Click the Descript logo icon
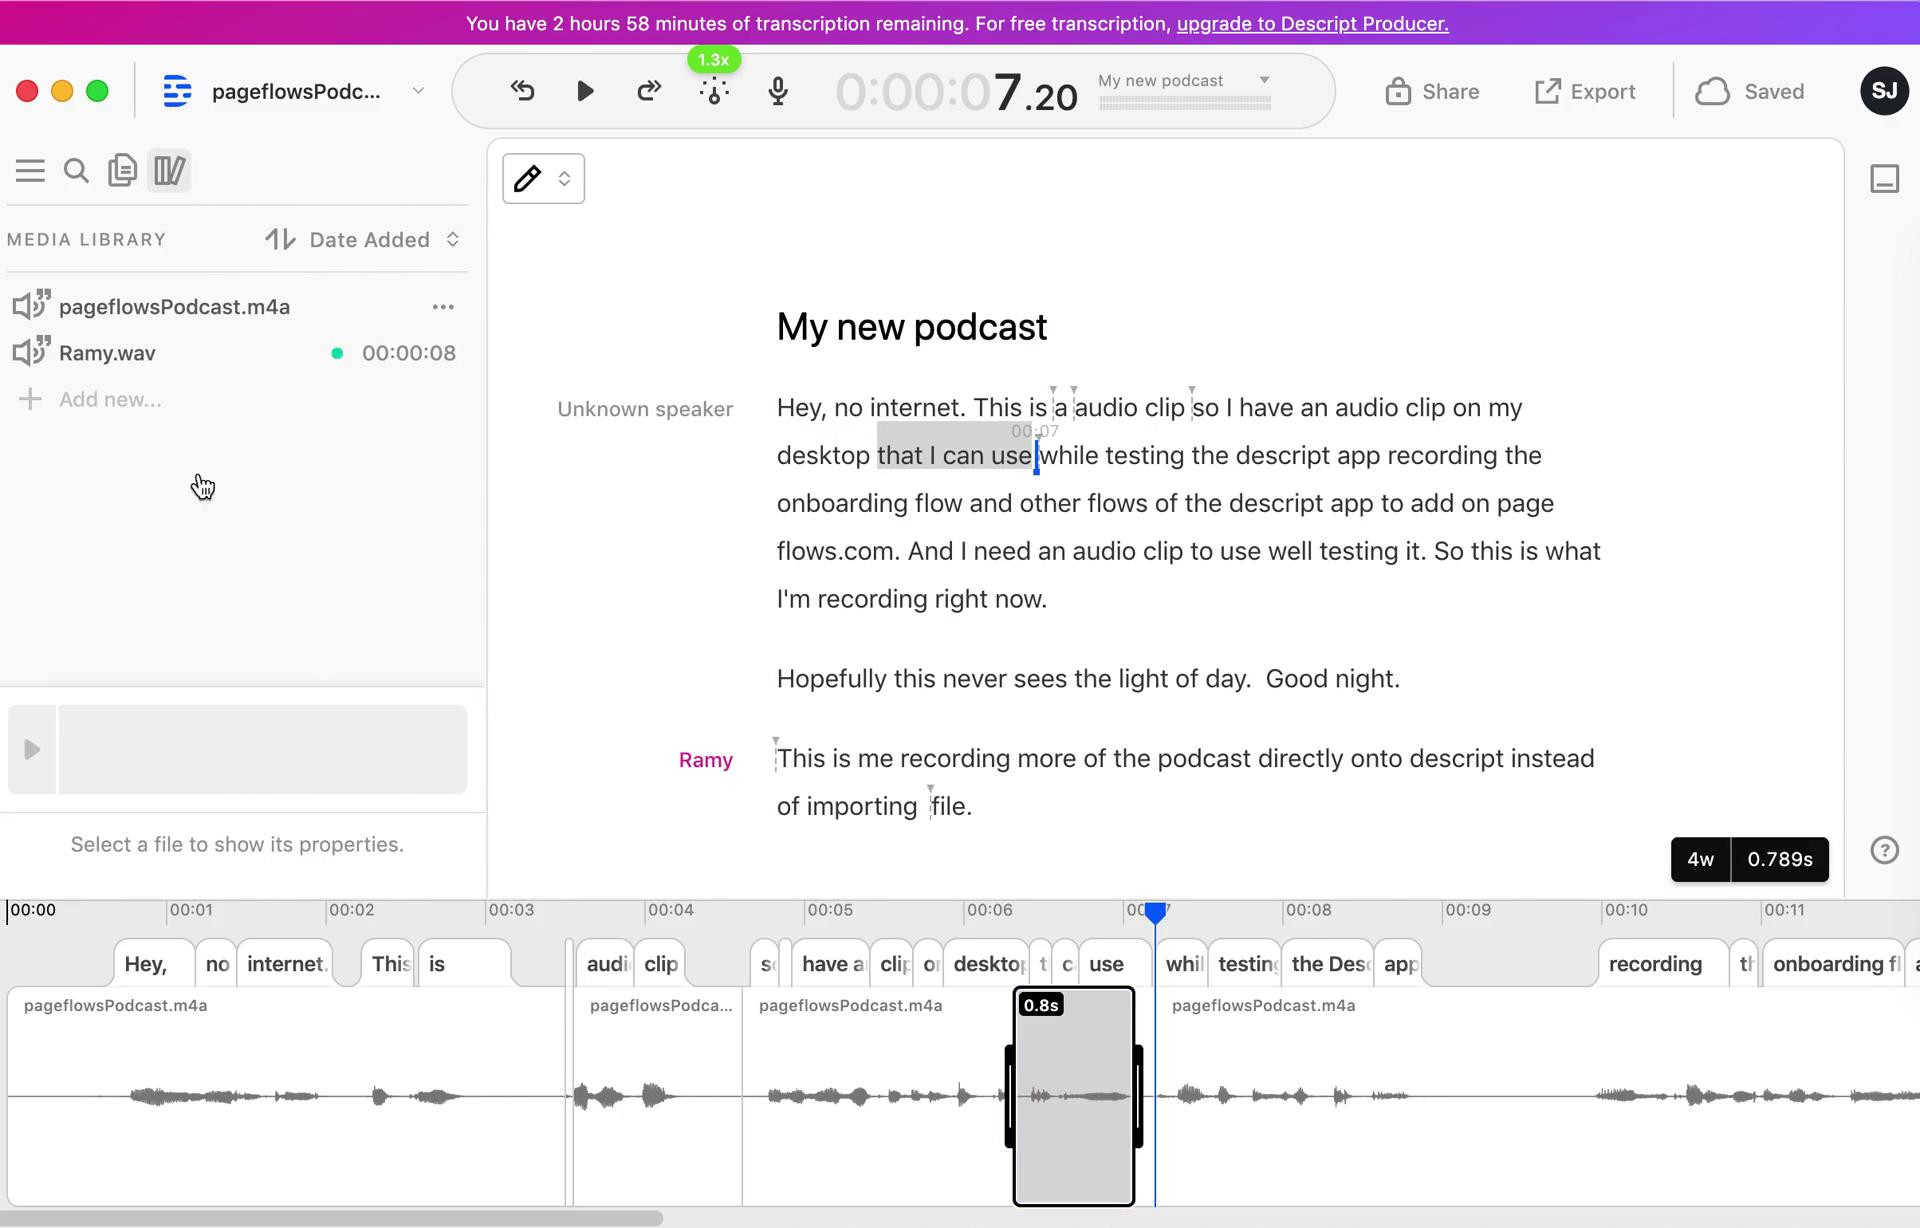The height and width of the screenshot is (1228, 1920). click(x=177, y=91)
